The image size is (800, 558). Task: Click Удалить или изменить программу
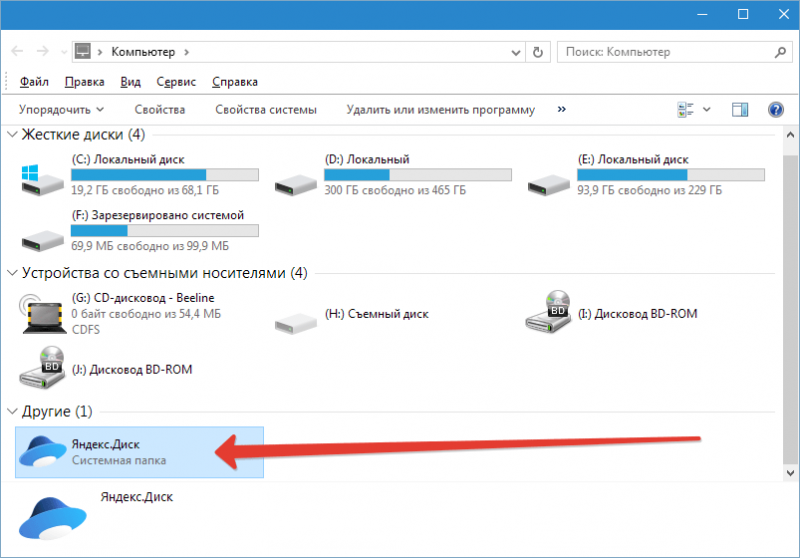coord(441,110)
